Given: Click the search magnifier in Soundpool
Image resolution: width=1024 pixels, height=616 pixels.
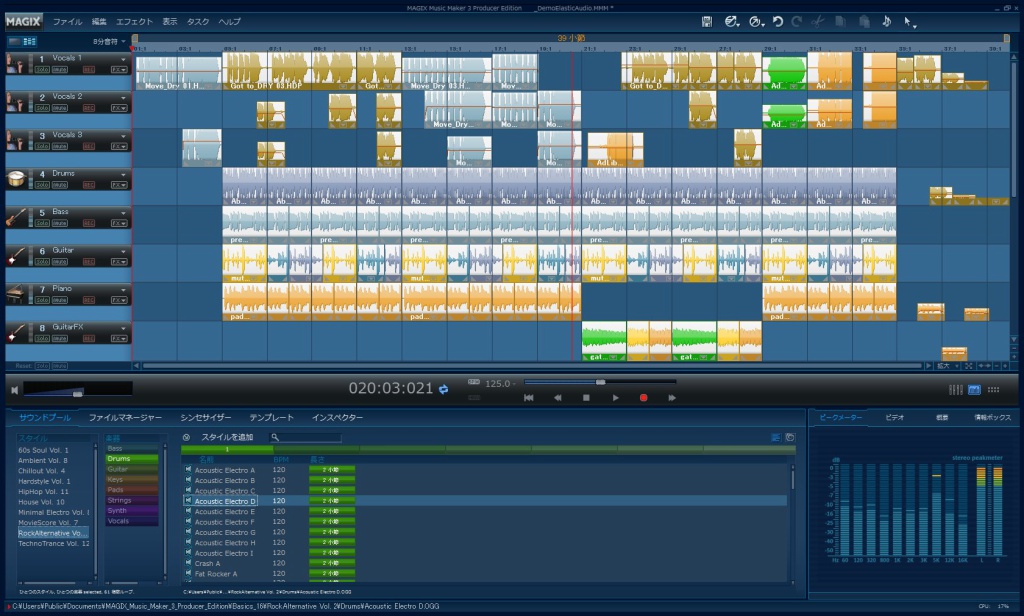Looking at the screenshot, I should [275, 437].
